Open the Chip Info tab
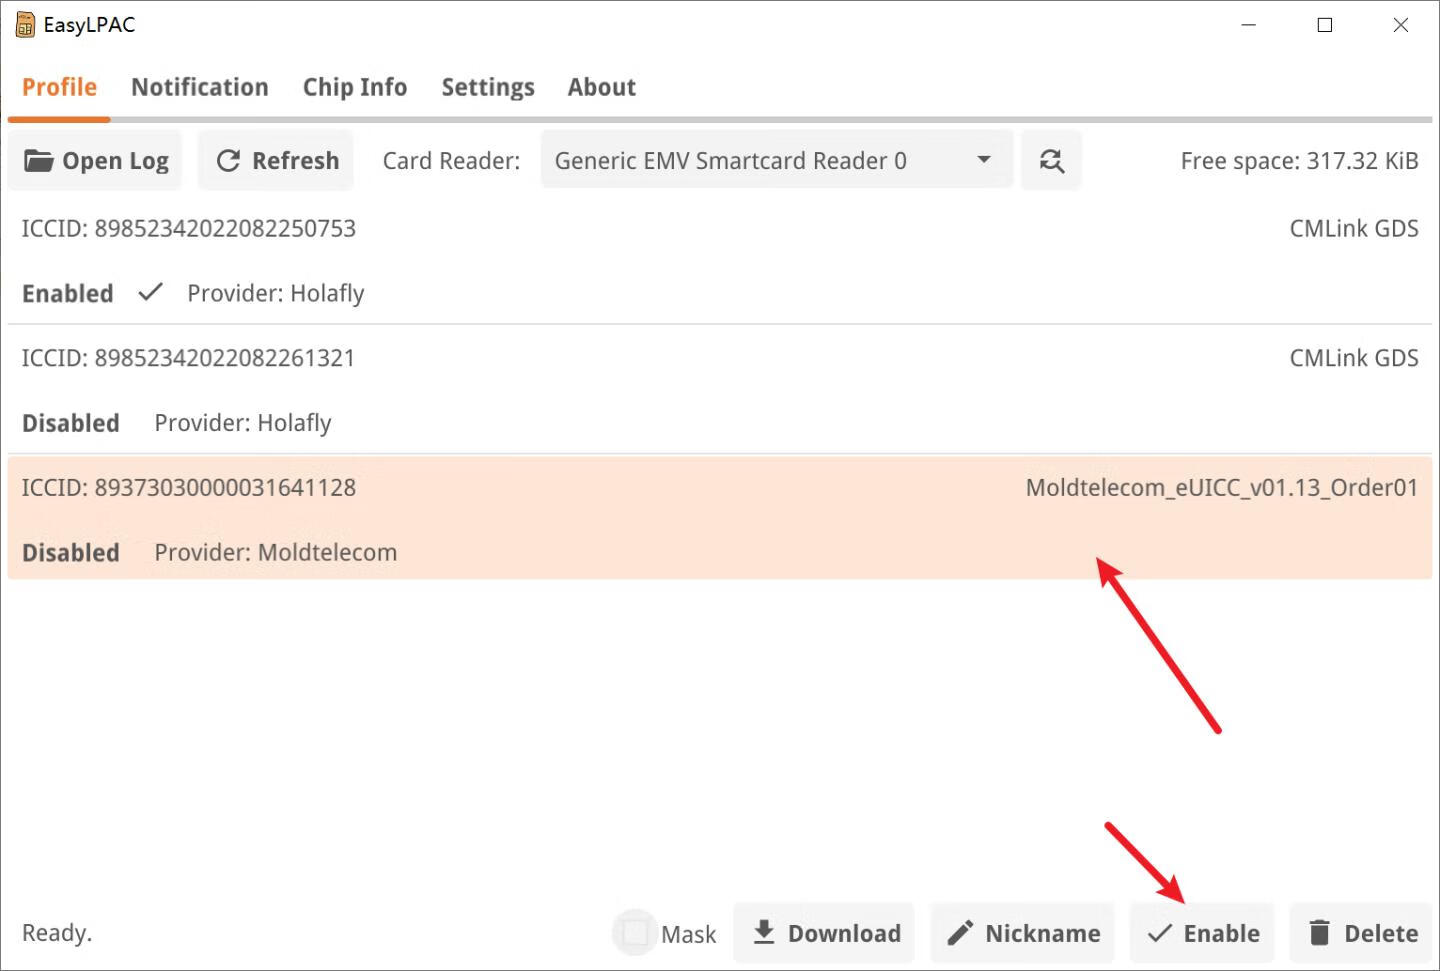The height and width of the screenshot is (971, 1440). (x=355, y=88)
